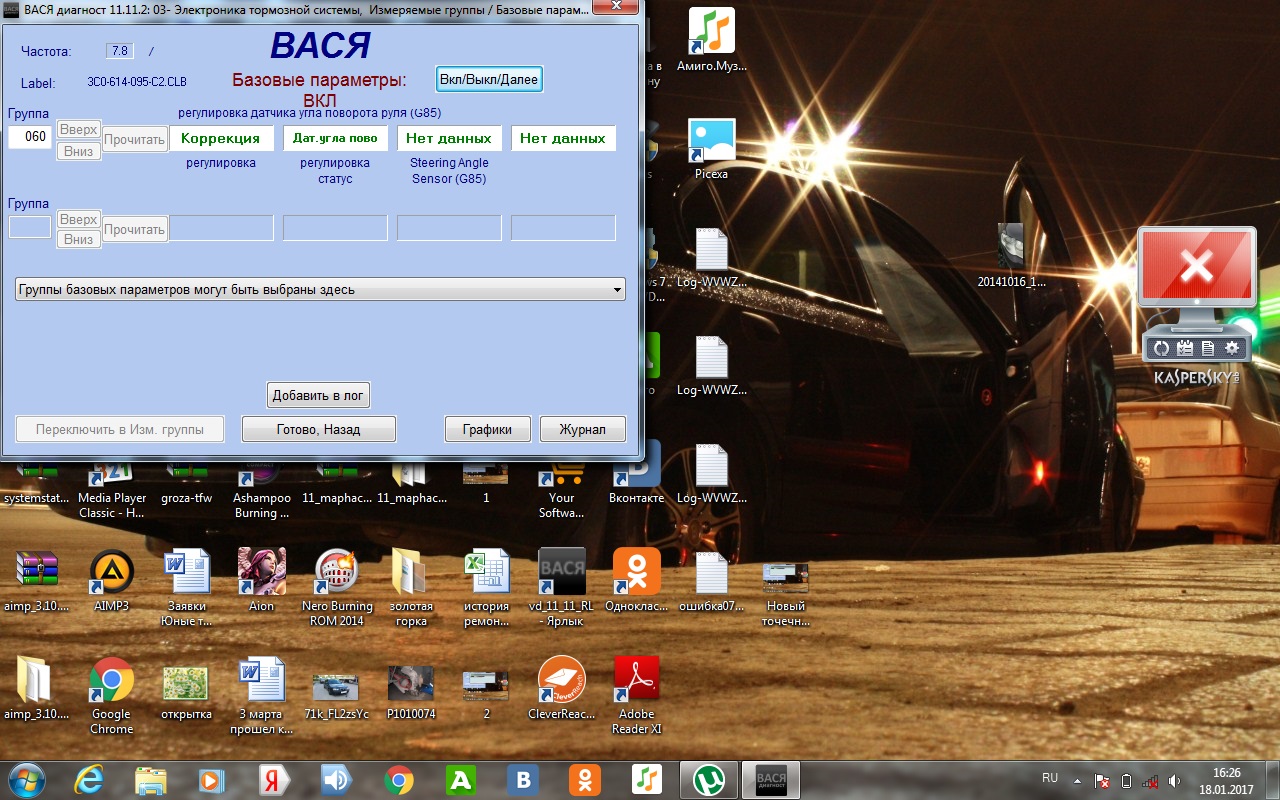Click the Kaspersky gadget update arrows icon
Image resolution: width=1280 pixels, height=800 pixels.
click(x=1162, y=348)
